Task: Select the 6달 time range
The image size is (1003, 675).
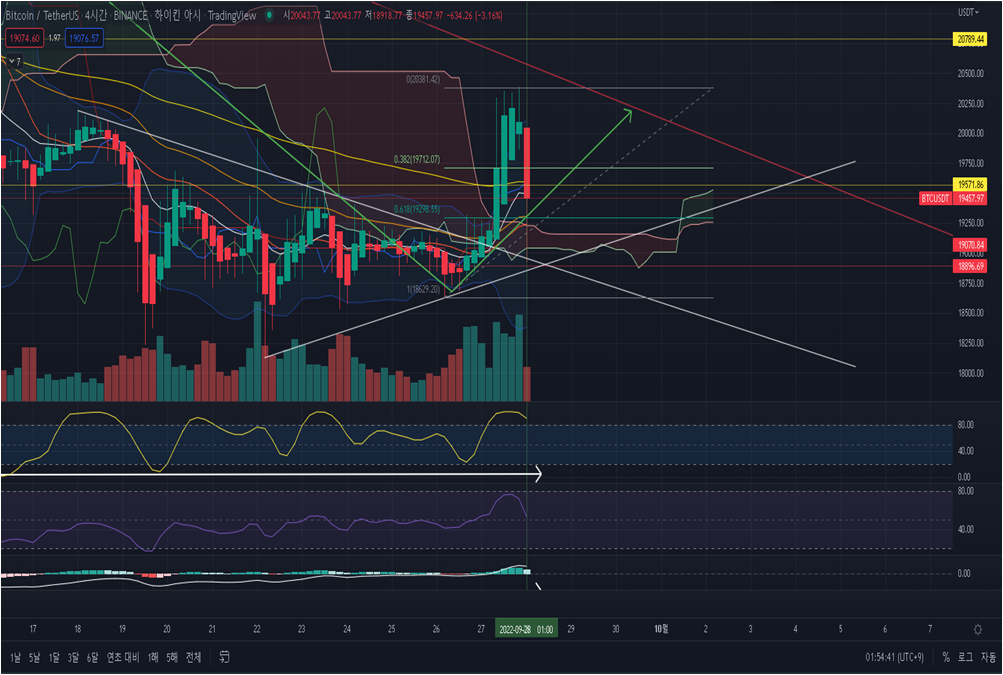Action: coord(93,657)
